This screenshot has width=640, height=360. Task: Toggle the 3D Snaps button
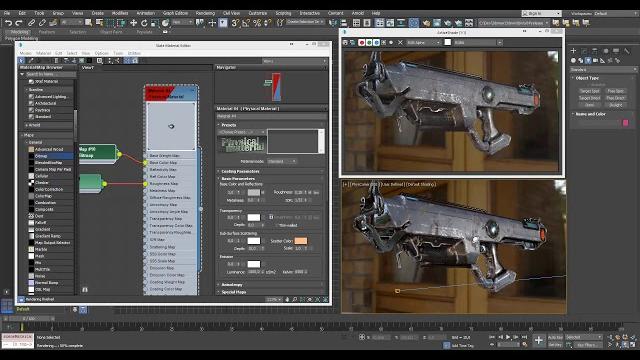pos(235,23)
